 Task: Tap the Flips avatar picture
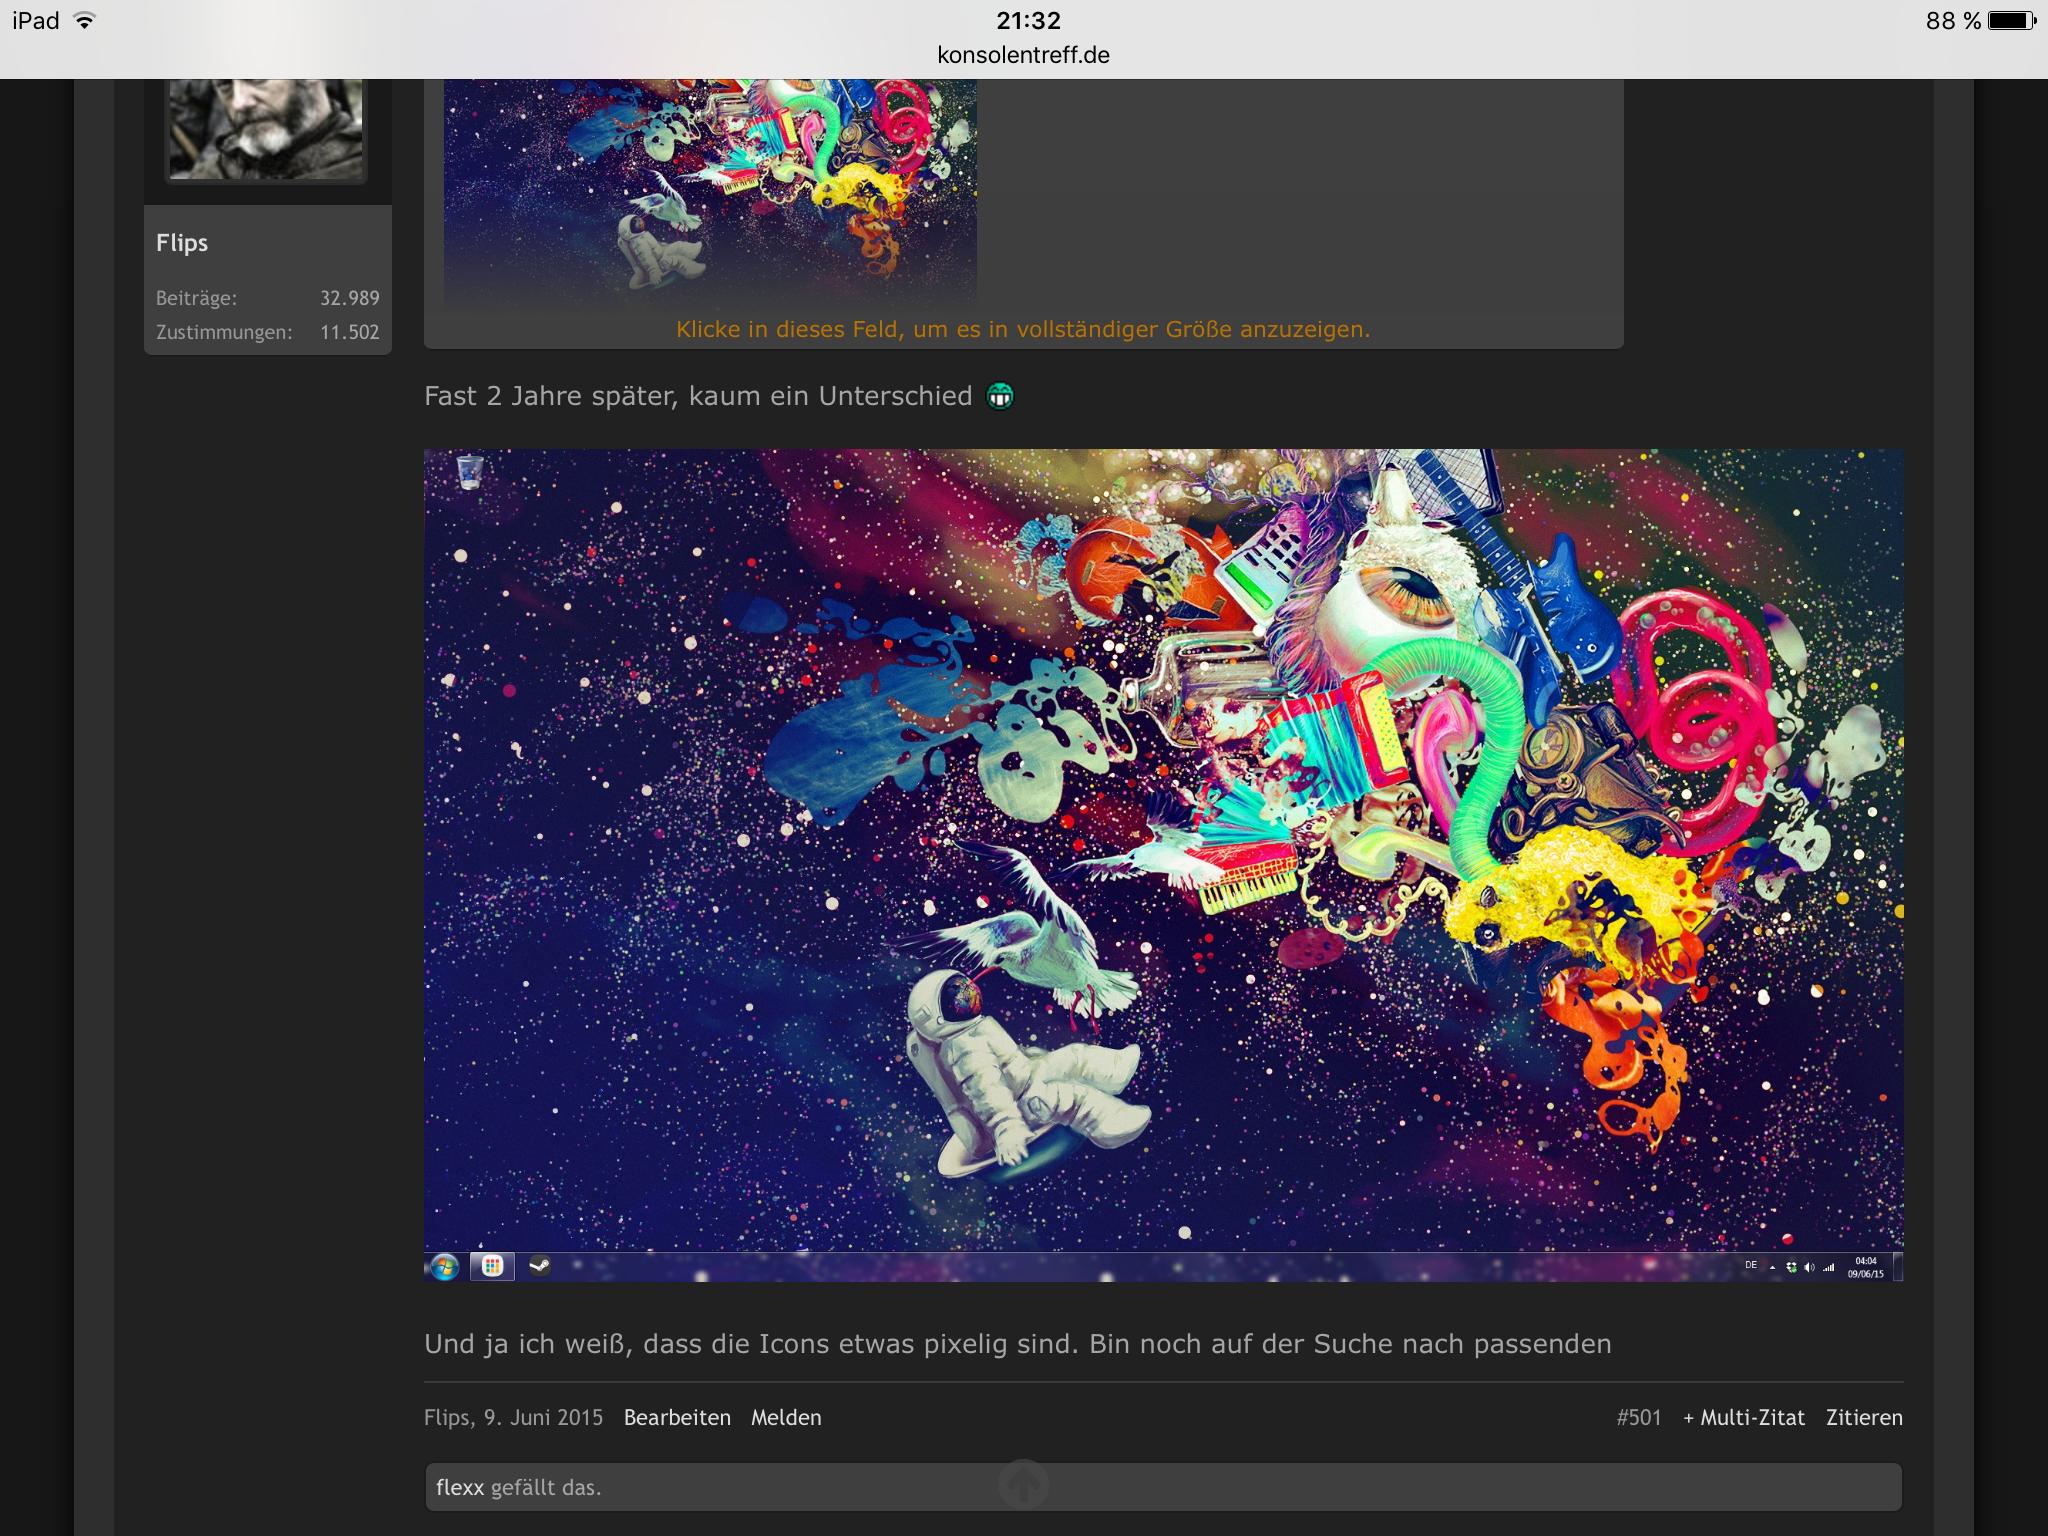click(266, 130)
